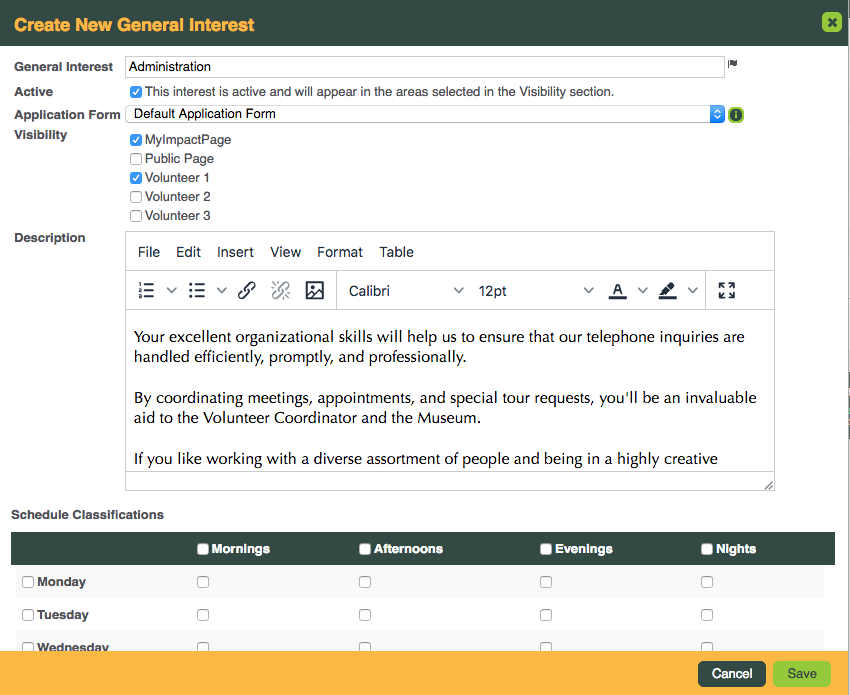Check the Volunteer 2 checkbox
The width and height of the screenshot is (850, 695).
[x=136, y=197]
